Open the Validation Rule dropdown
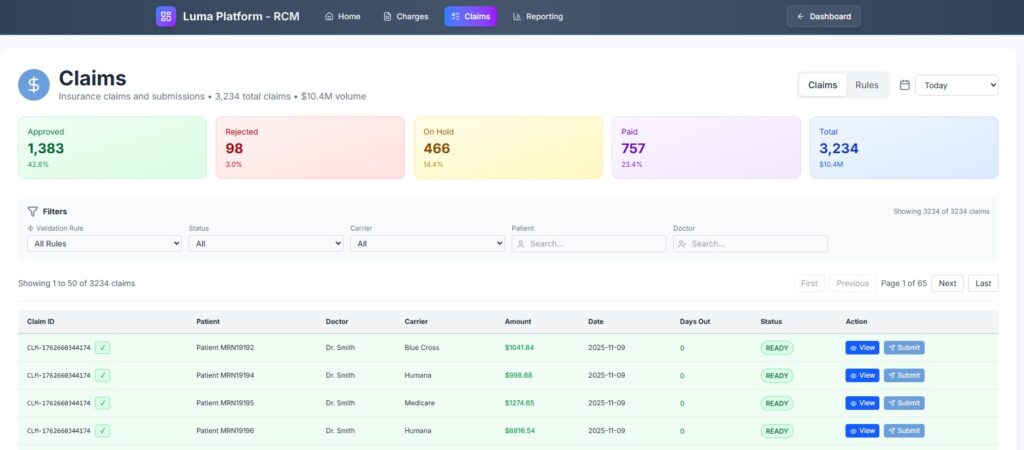Viewport: 1024px width, 450px height. (104, 243)
